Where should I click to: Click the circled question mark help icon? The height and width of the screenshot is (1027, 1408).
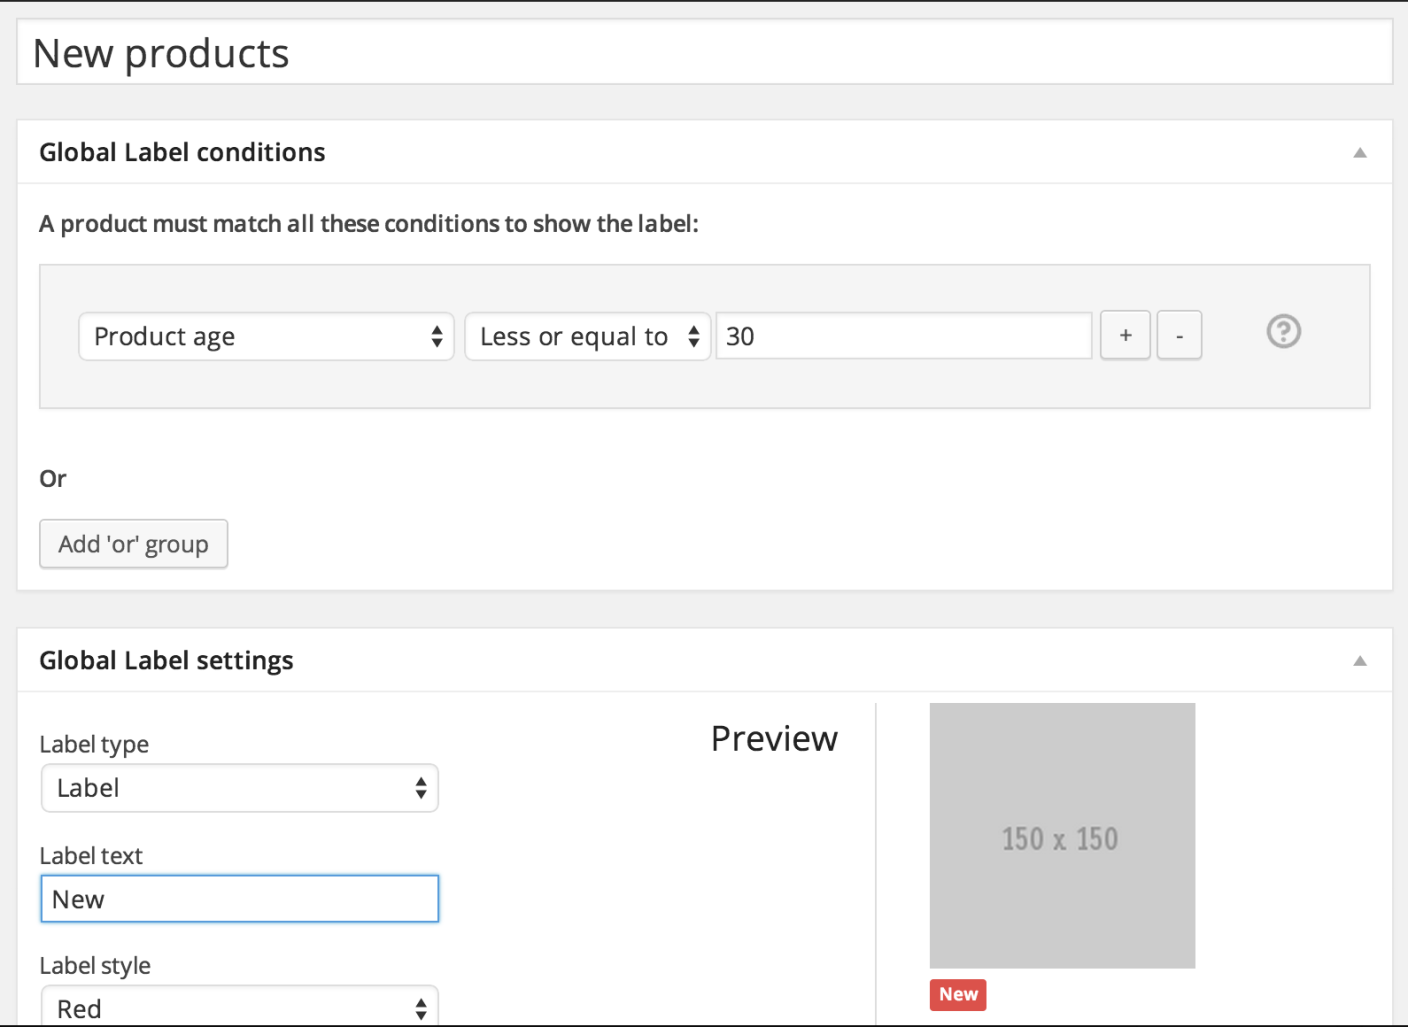click(1283, 331)
